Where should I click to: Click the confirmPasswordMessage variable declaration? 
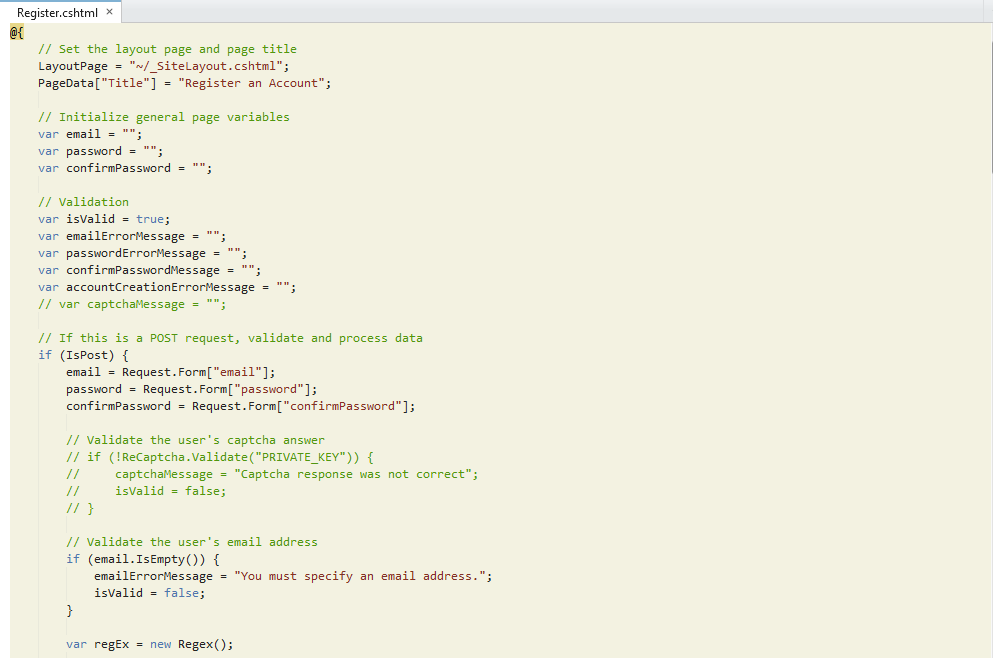149,270
